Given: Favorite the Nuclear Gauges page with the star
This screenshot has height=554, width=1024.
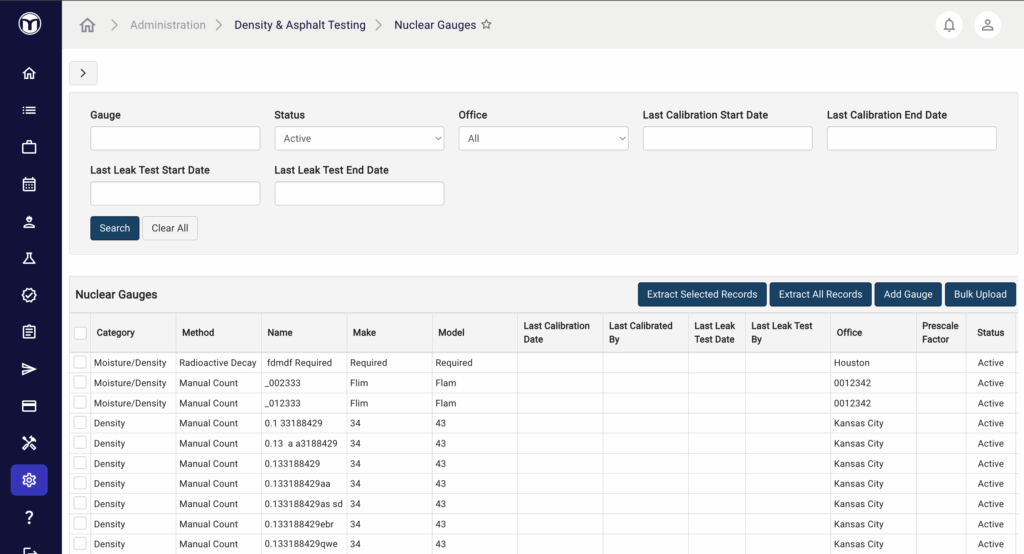Looking at the screenshot, I should [x=486, y=24].
